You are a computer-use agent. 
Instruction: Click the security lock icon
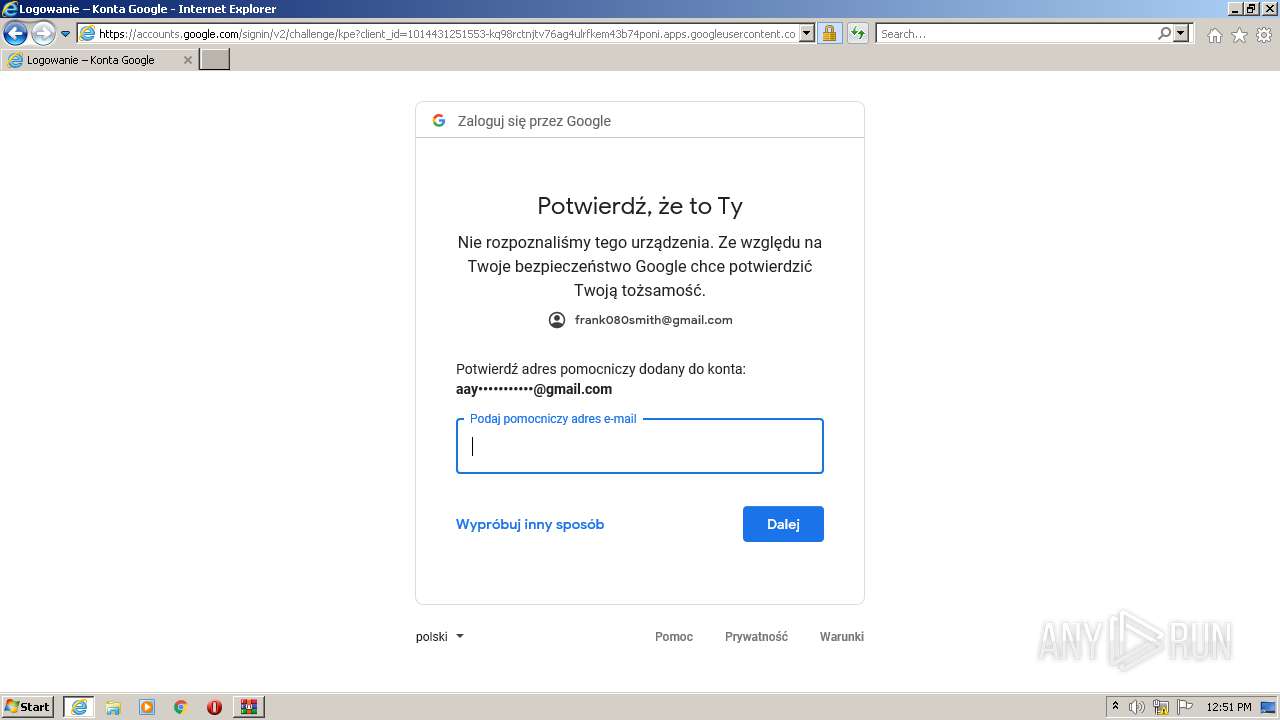tap(829, 33)
